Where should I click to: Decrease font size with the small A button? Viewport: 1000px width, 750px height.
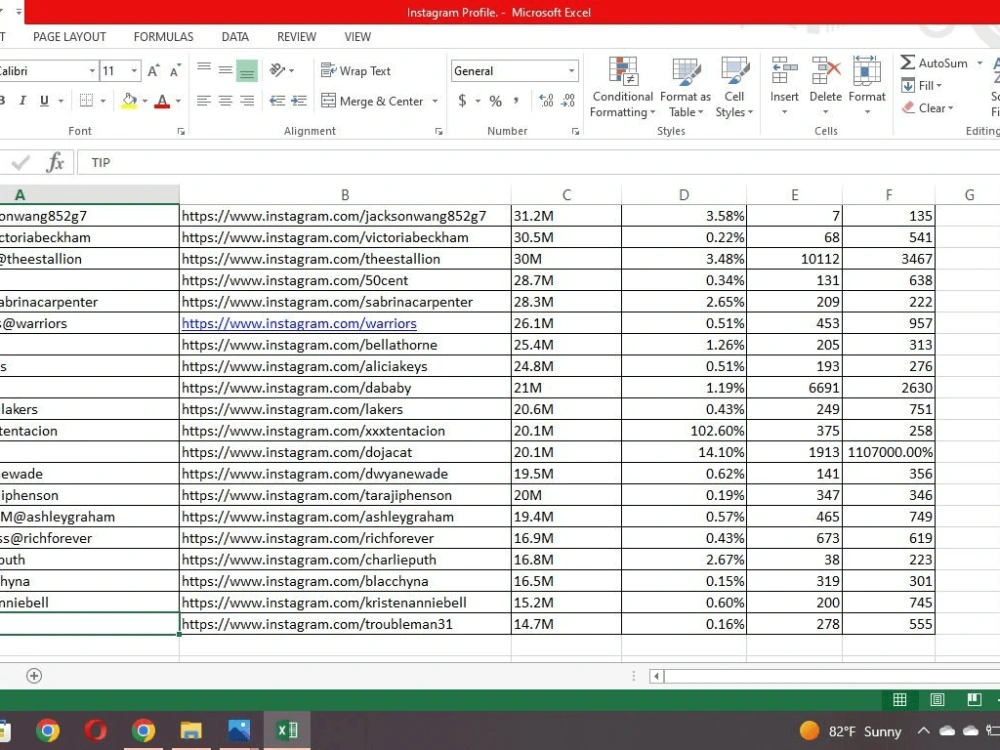tap(175, 71)
